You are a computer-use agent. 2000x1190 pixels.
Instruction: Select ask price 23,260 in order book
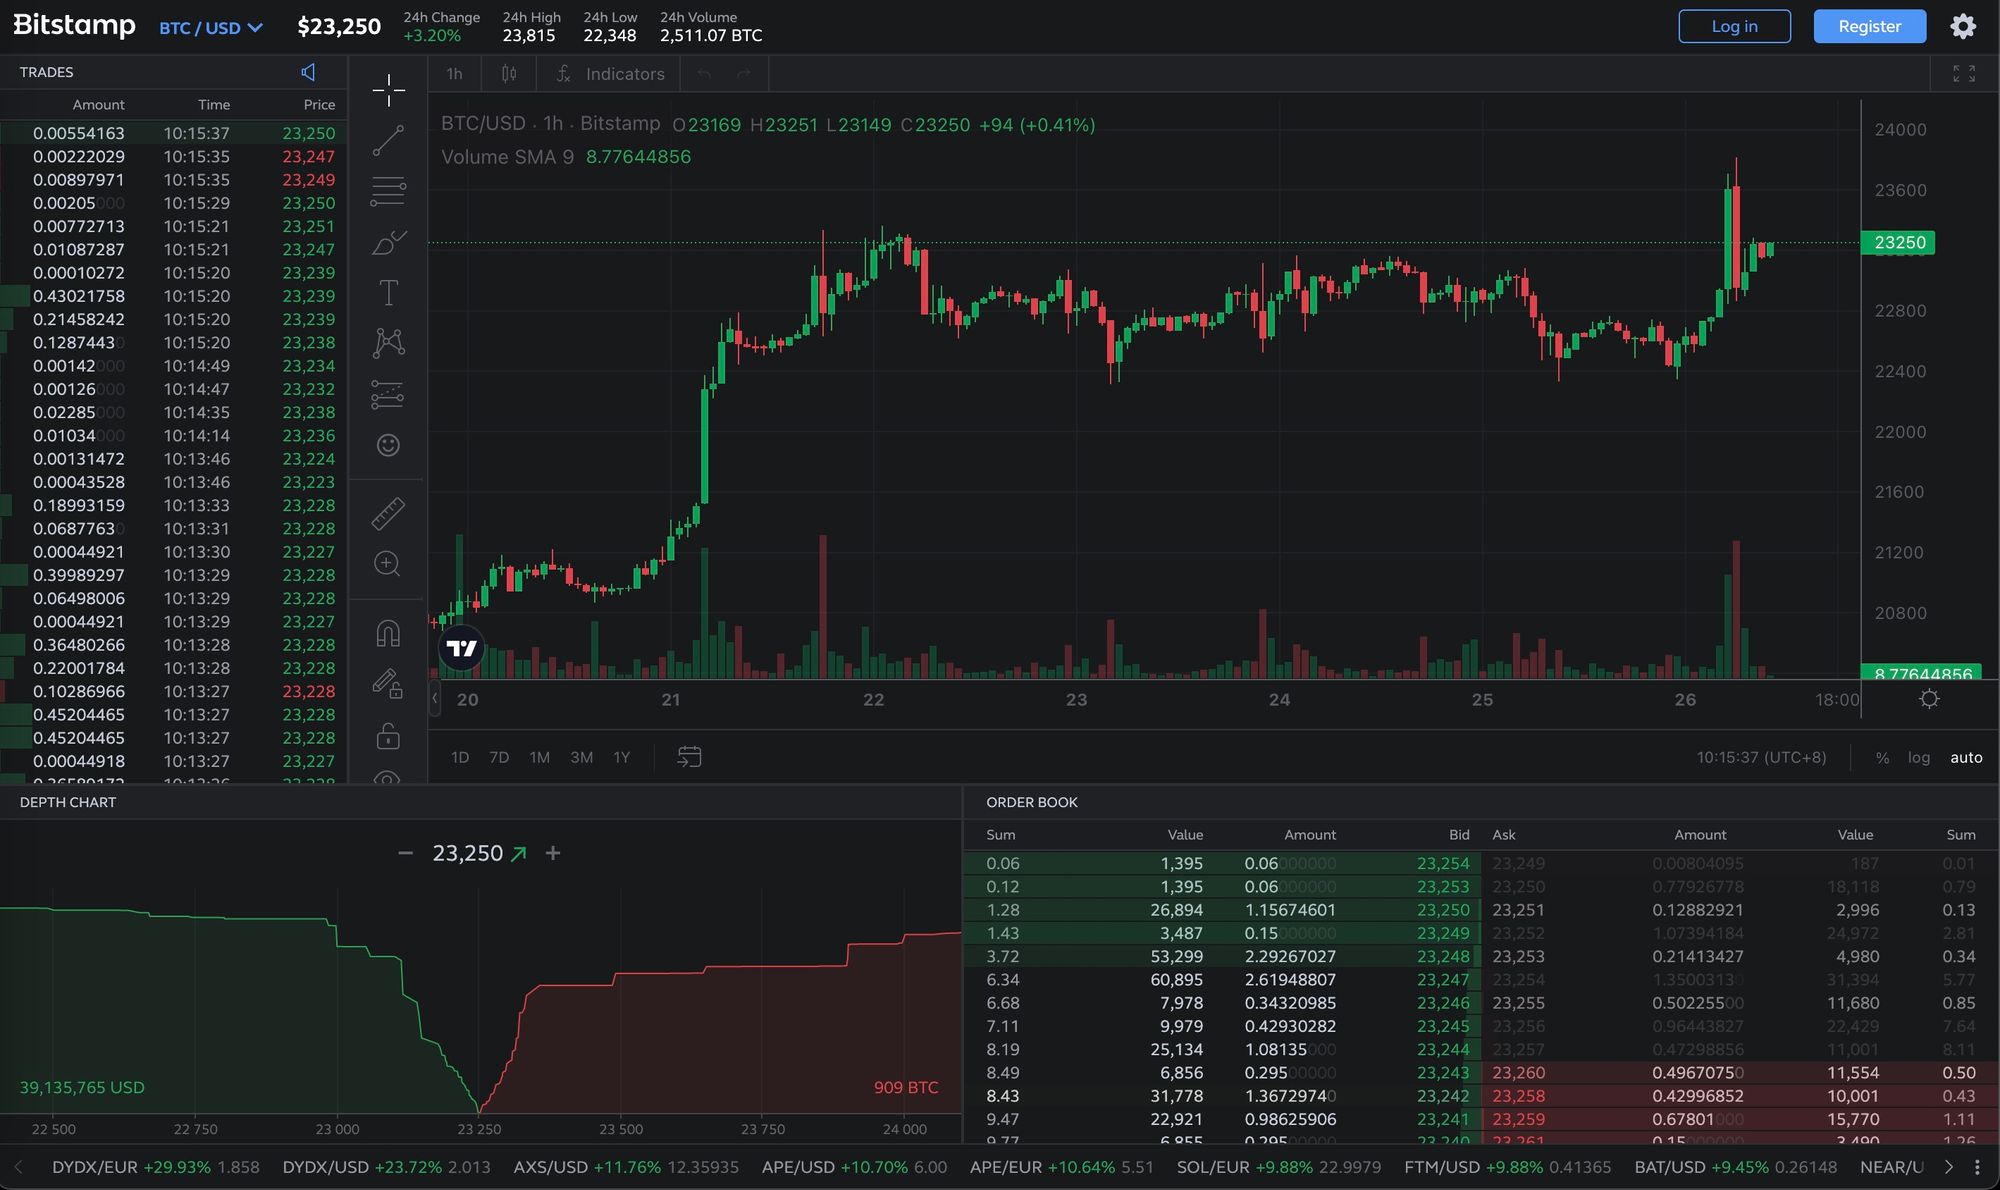coord(1518,1072)
